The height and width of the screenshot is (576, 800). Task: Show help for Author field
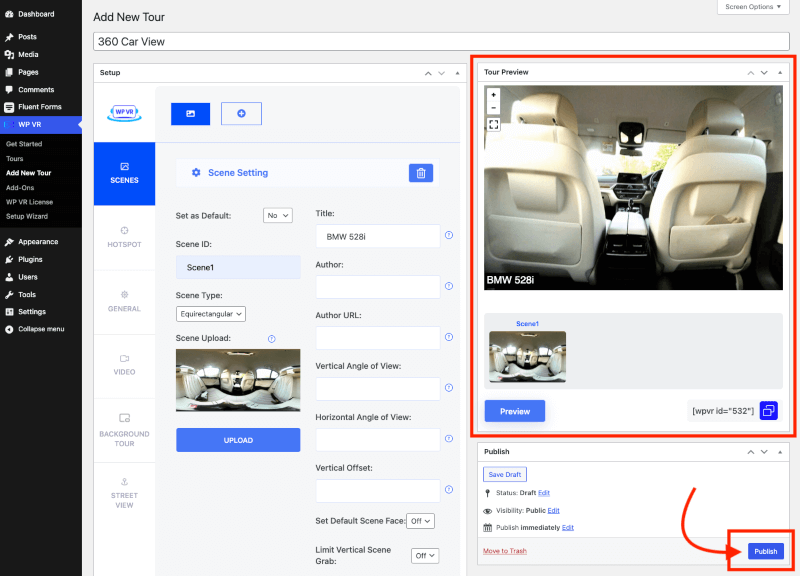(x=449, y=286)
